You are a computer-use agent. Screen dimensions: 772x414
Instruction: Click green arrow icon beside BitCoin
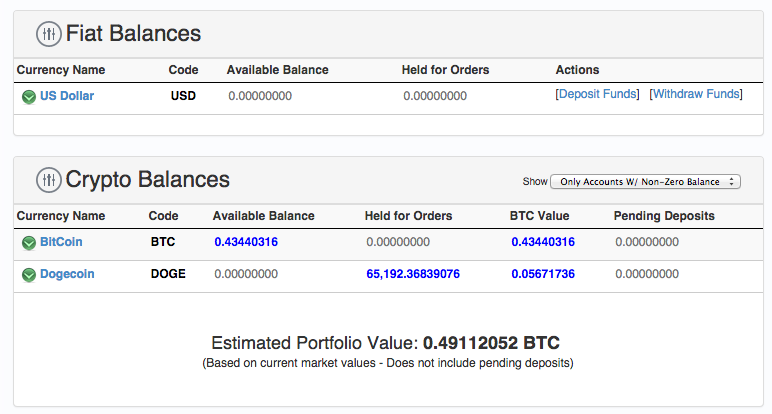(28, 243)
